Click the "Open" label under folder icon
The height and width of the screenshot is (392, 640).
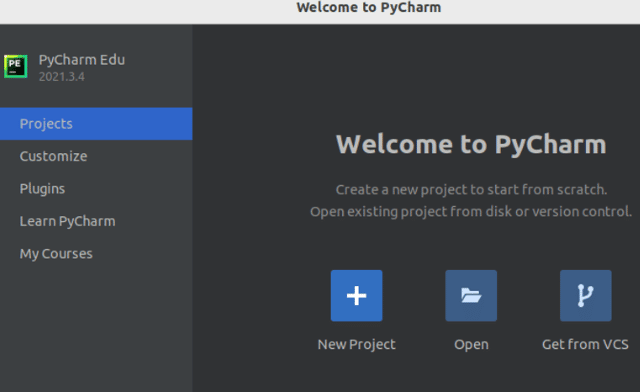tap(471, 345)
